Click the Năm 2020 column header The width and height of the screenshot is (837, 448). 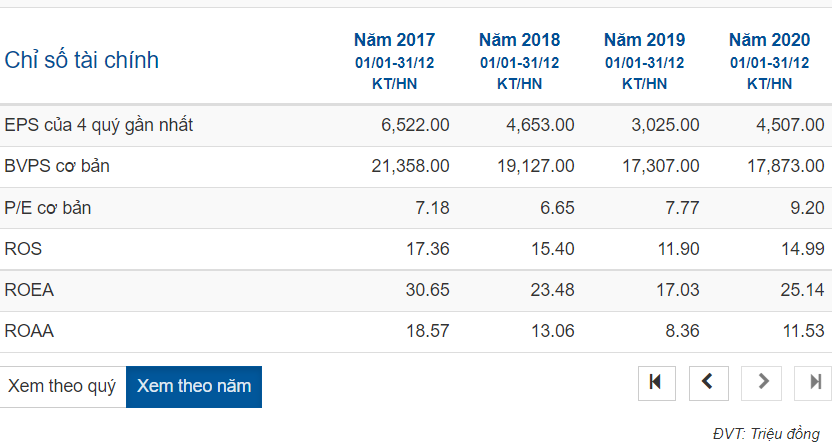click(x=769, y=61)
